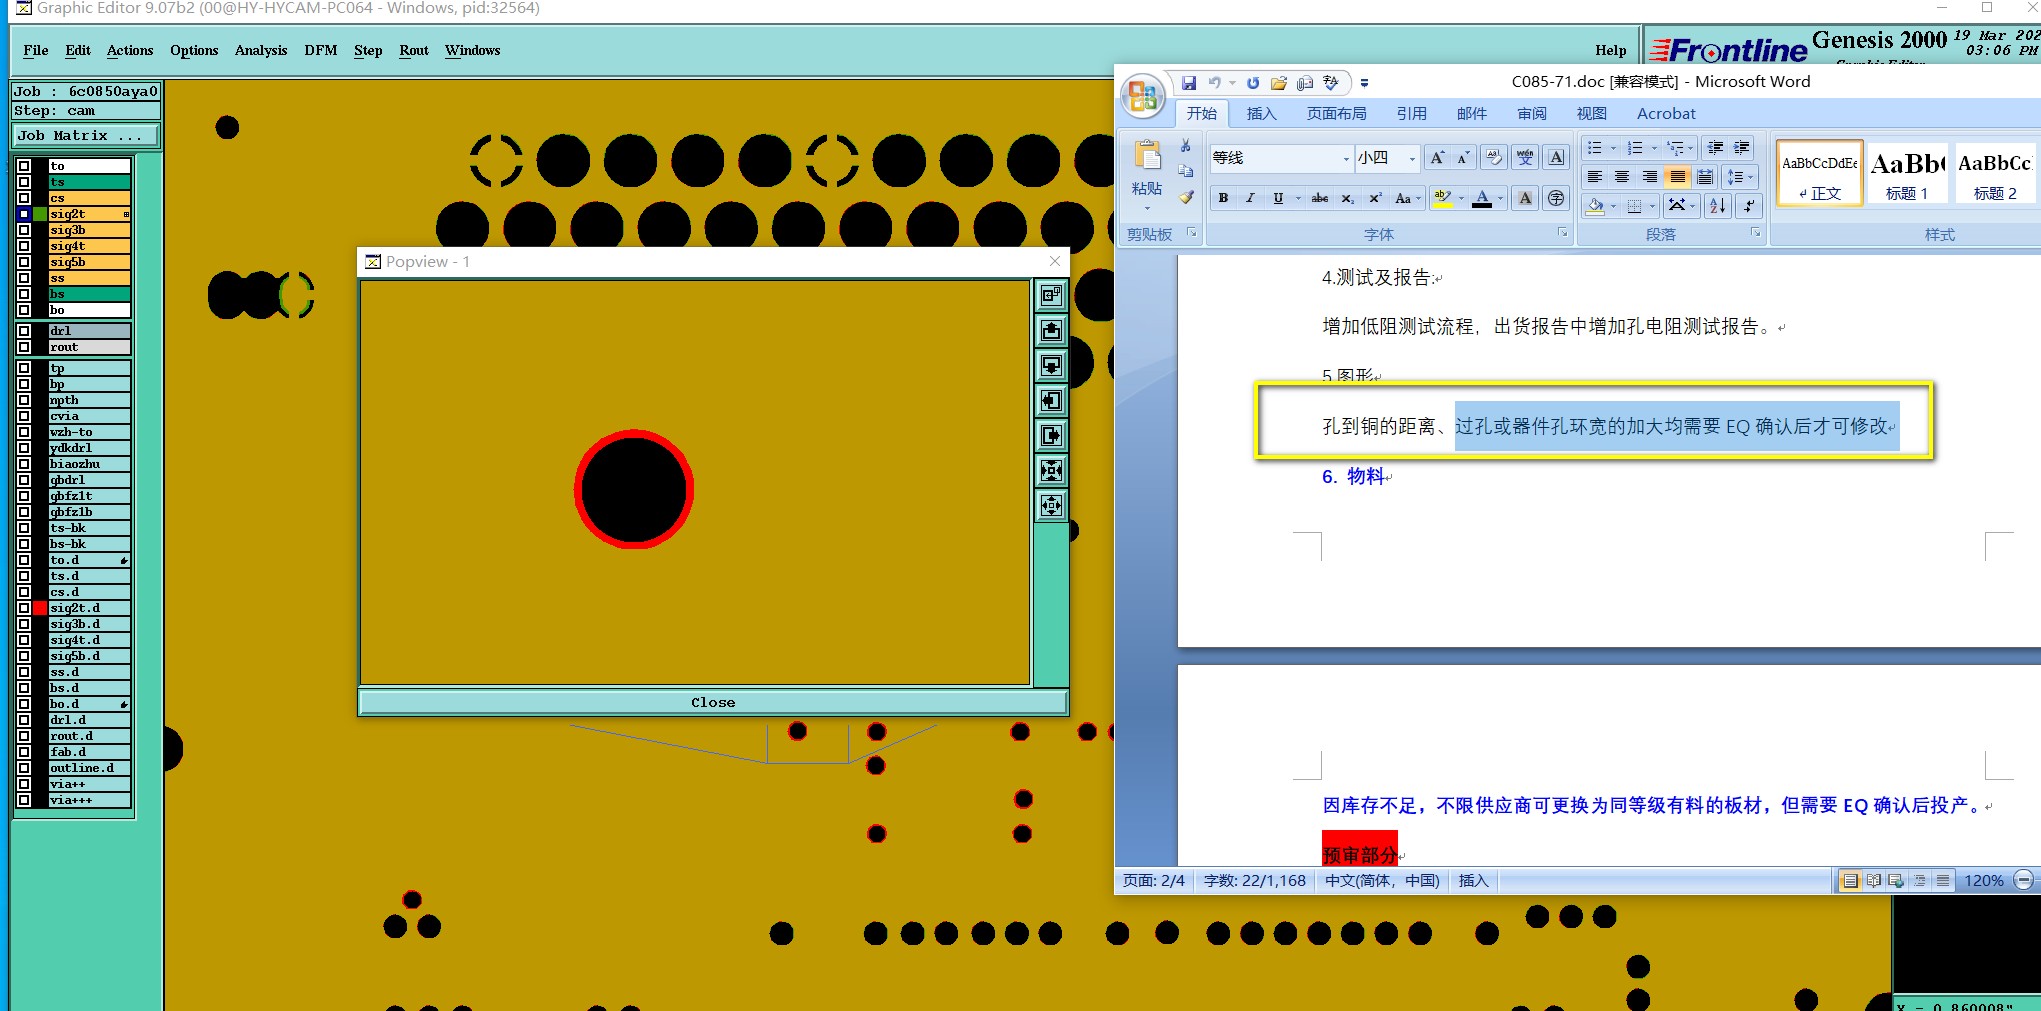The height and width of the screenshot is (1011, 2041).
Task: Expand the Paragraph dialog launcher 段落
Action: pyautogui.click(x=1755, y=233)
